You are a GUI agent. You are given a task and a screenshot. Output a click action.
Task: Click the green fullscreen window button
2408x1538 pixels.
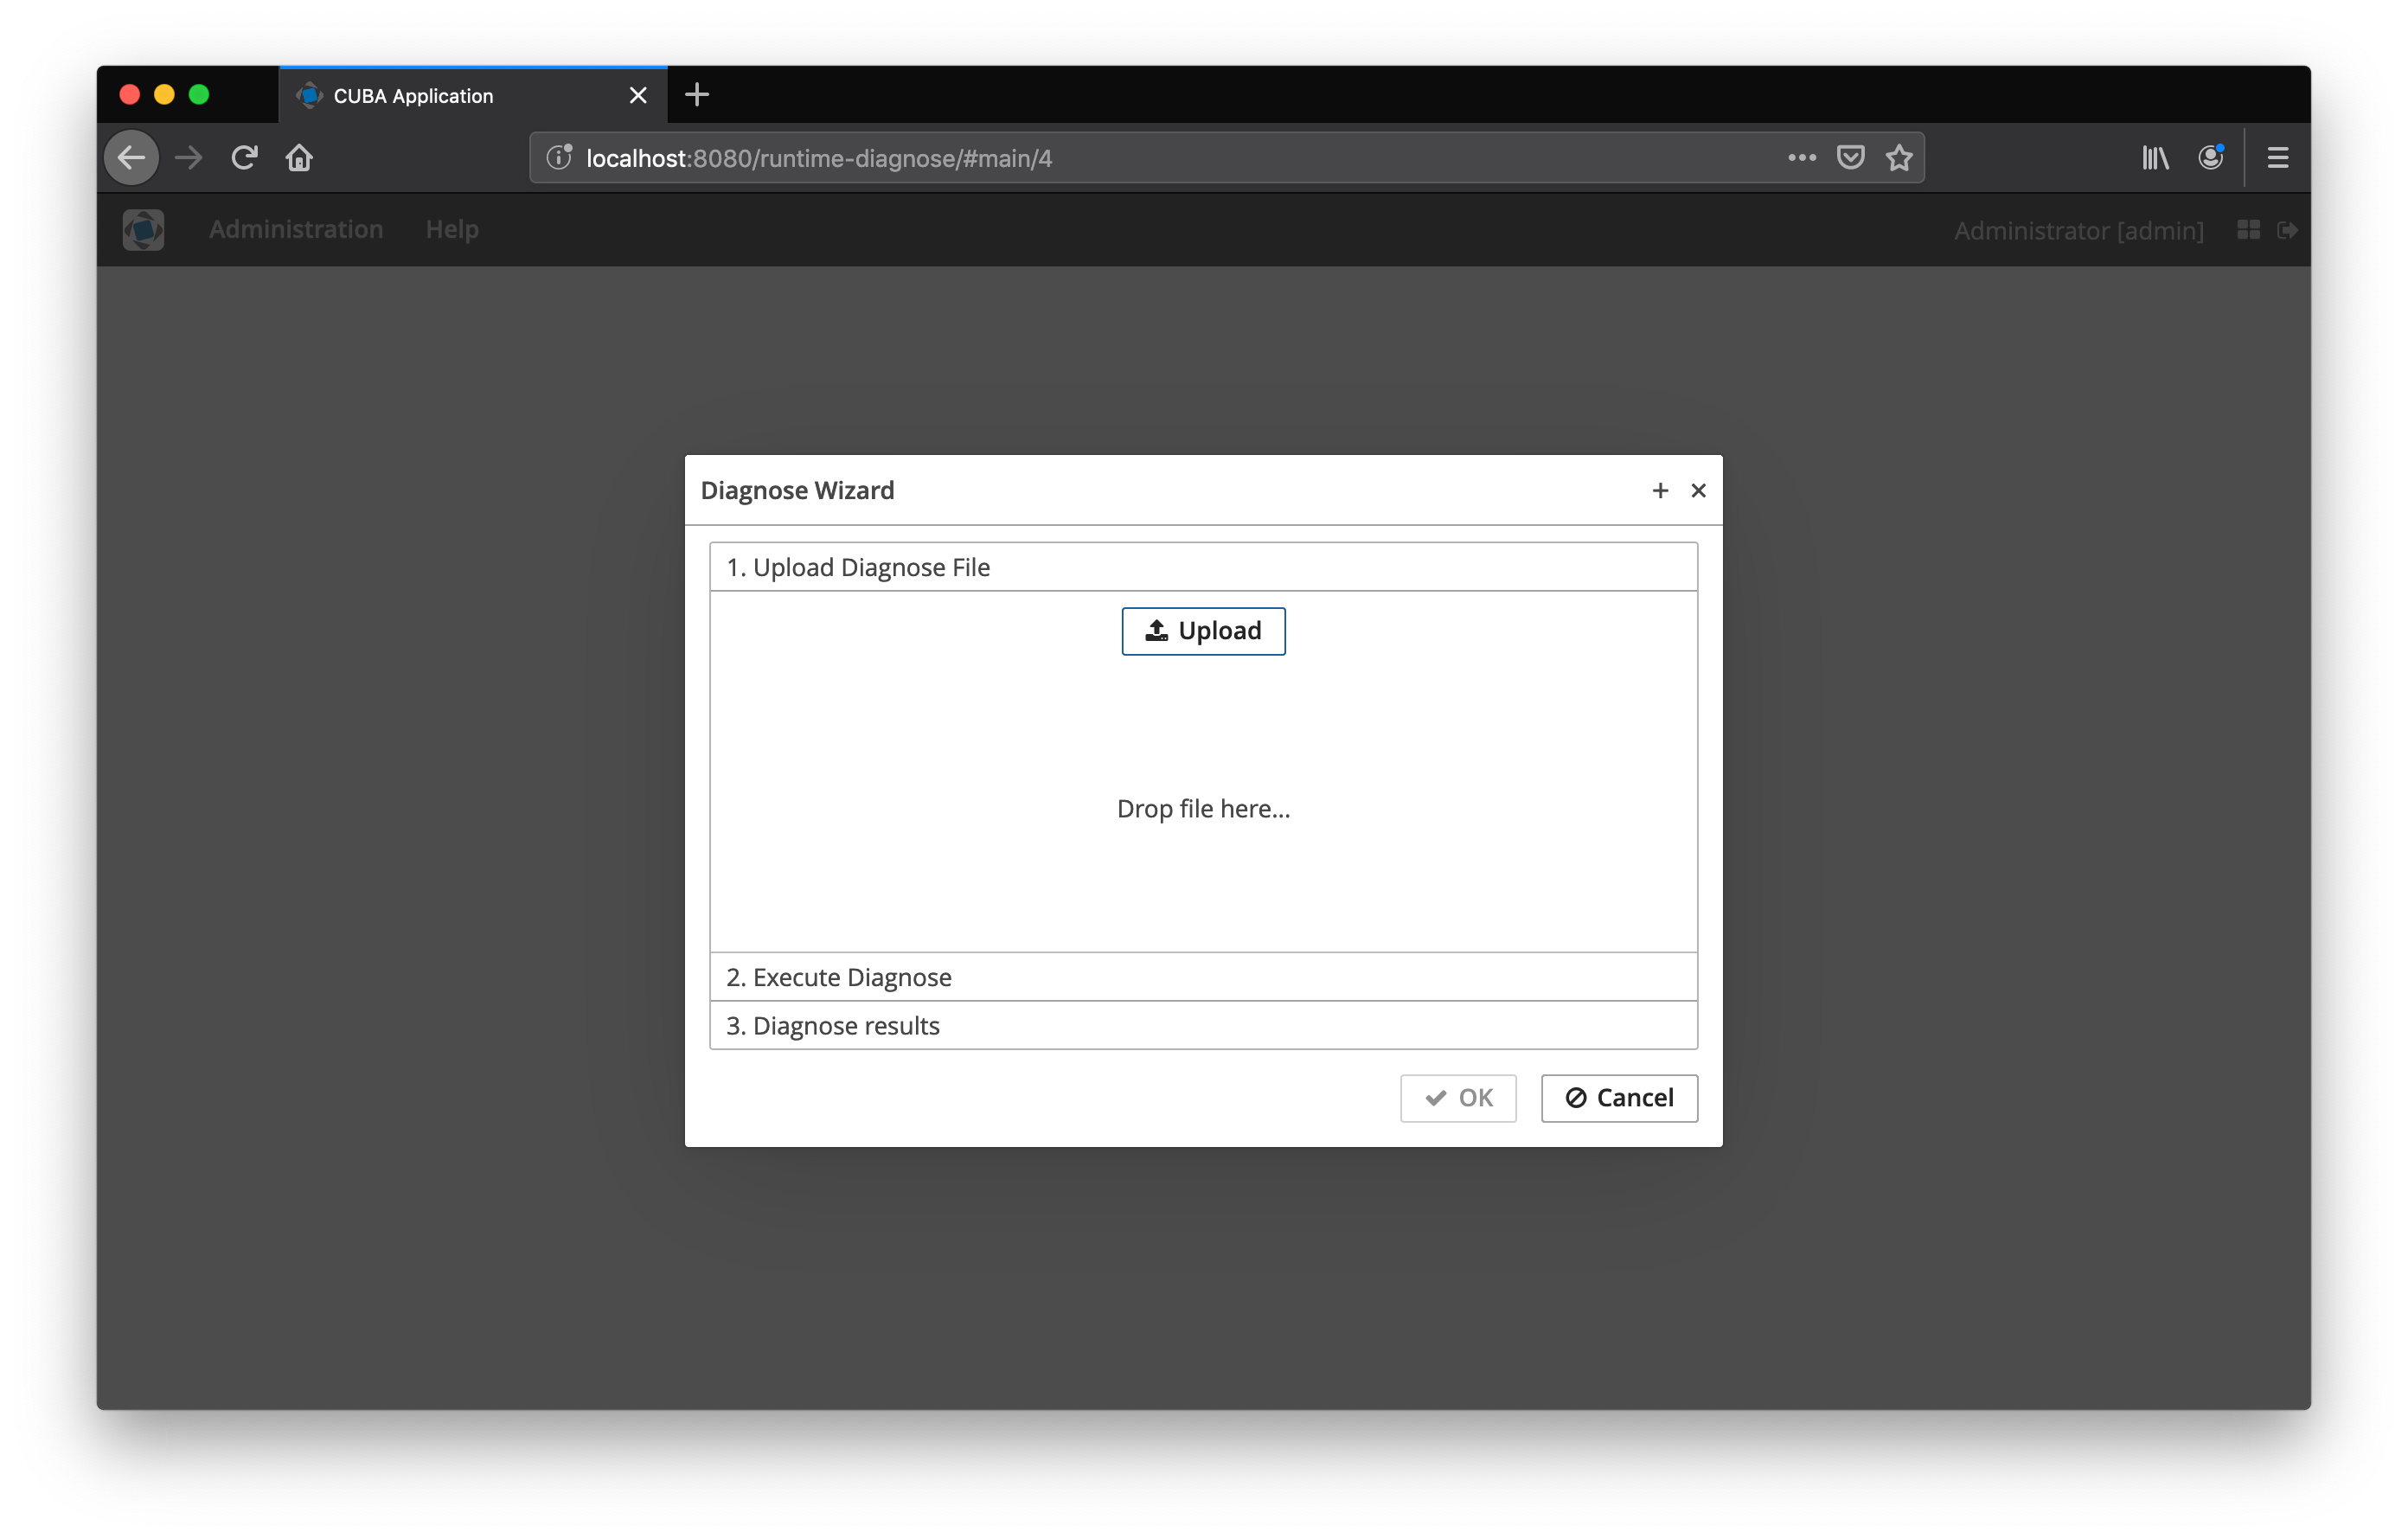point(199,94)
